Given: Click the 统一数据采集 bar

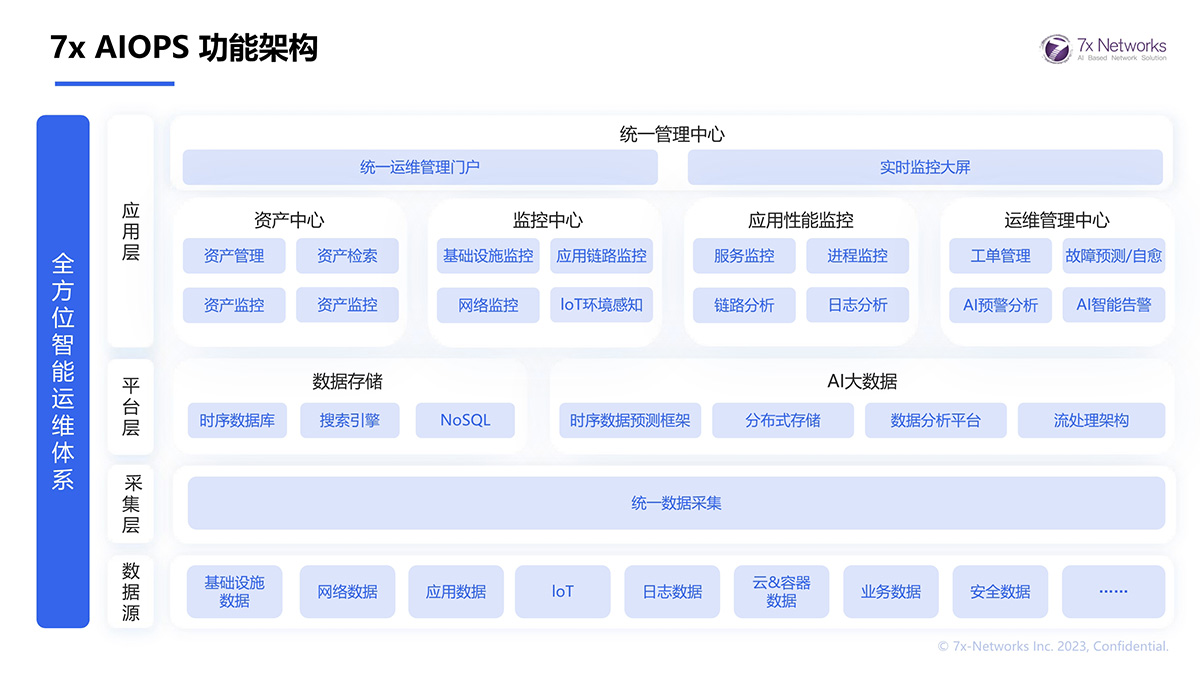Looking at the screenshot, I should (x=675, y=504).
